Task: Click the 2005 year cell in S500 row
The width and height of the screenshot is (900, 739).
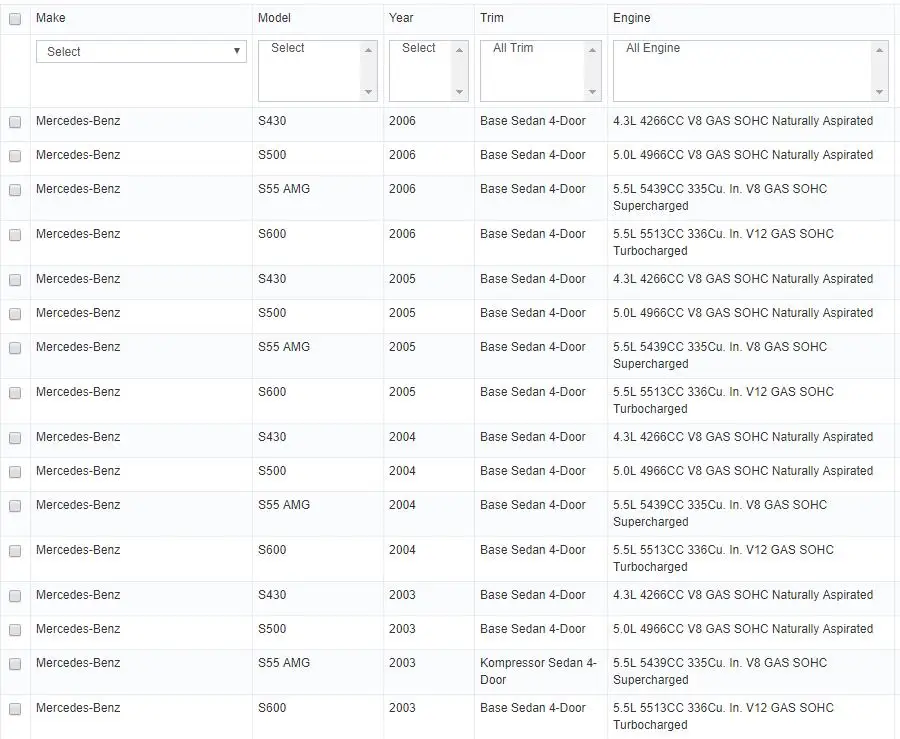Action: (x=402, y=313)
